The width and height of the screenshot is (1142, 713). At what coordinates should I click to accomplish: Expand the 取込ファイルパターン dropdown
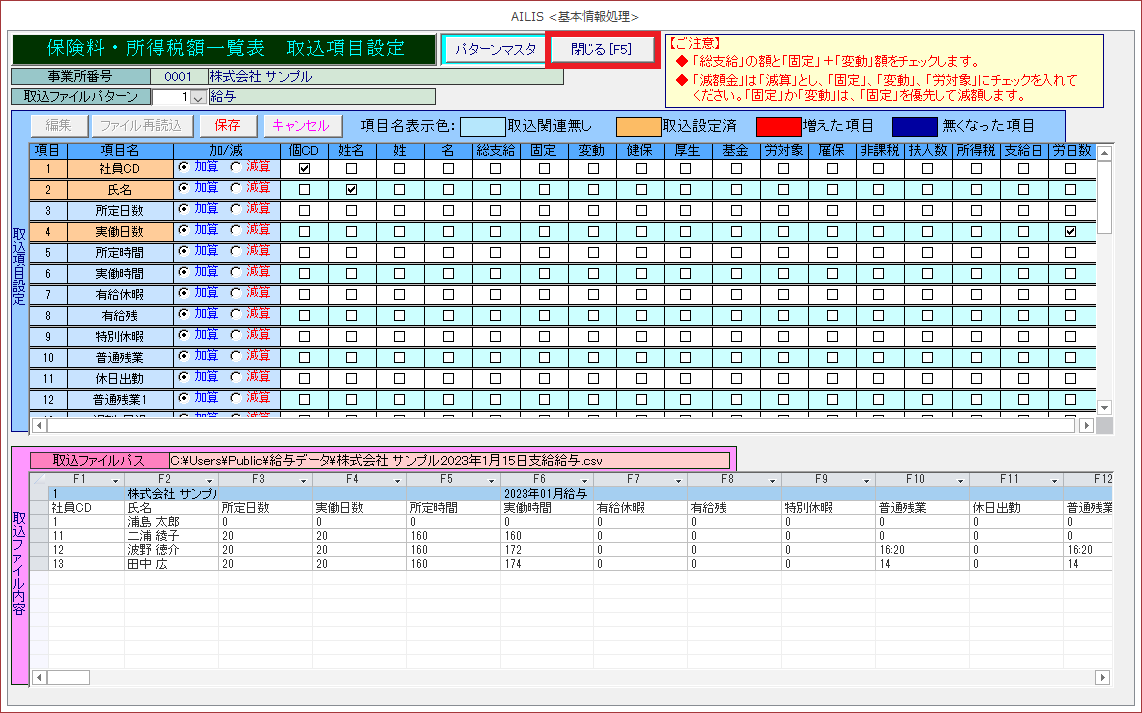click(x=197, y=97)
